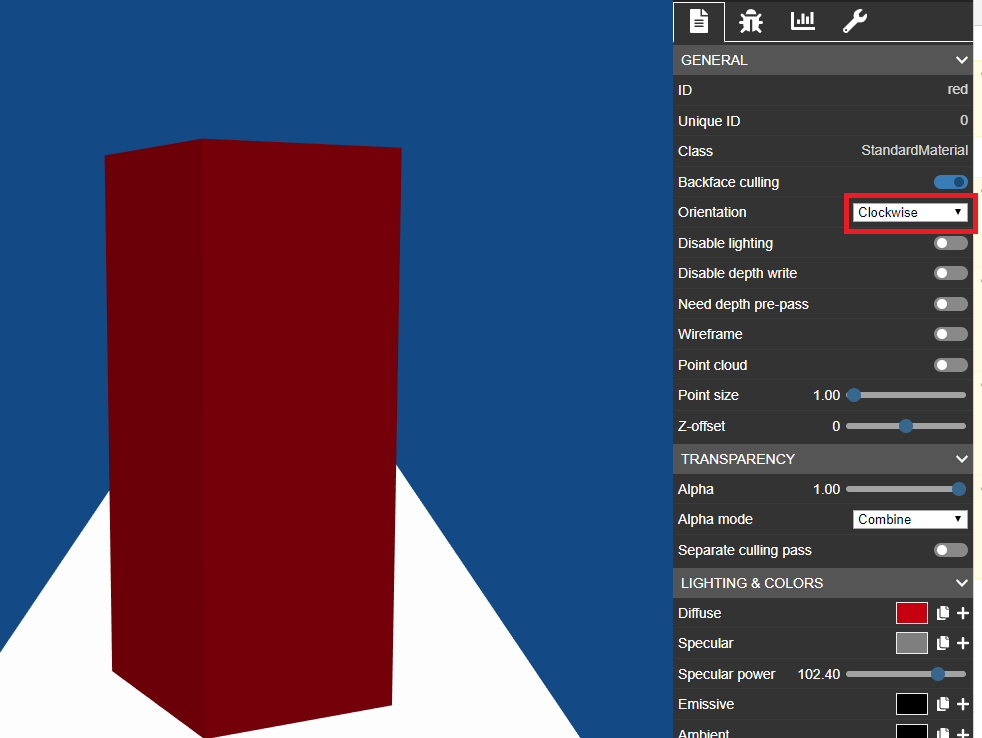This screenshot has height=738, width=982.
Task: Expand the Diffuse color plus icon
Action: (963, 613)
